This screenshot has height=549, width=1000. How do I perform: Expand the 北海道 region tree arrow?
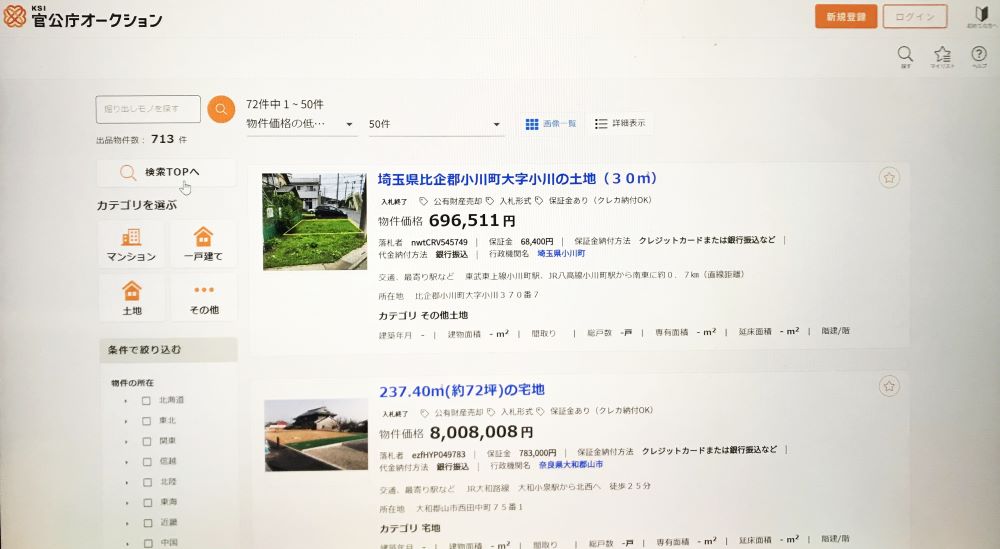(126, 401)
